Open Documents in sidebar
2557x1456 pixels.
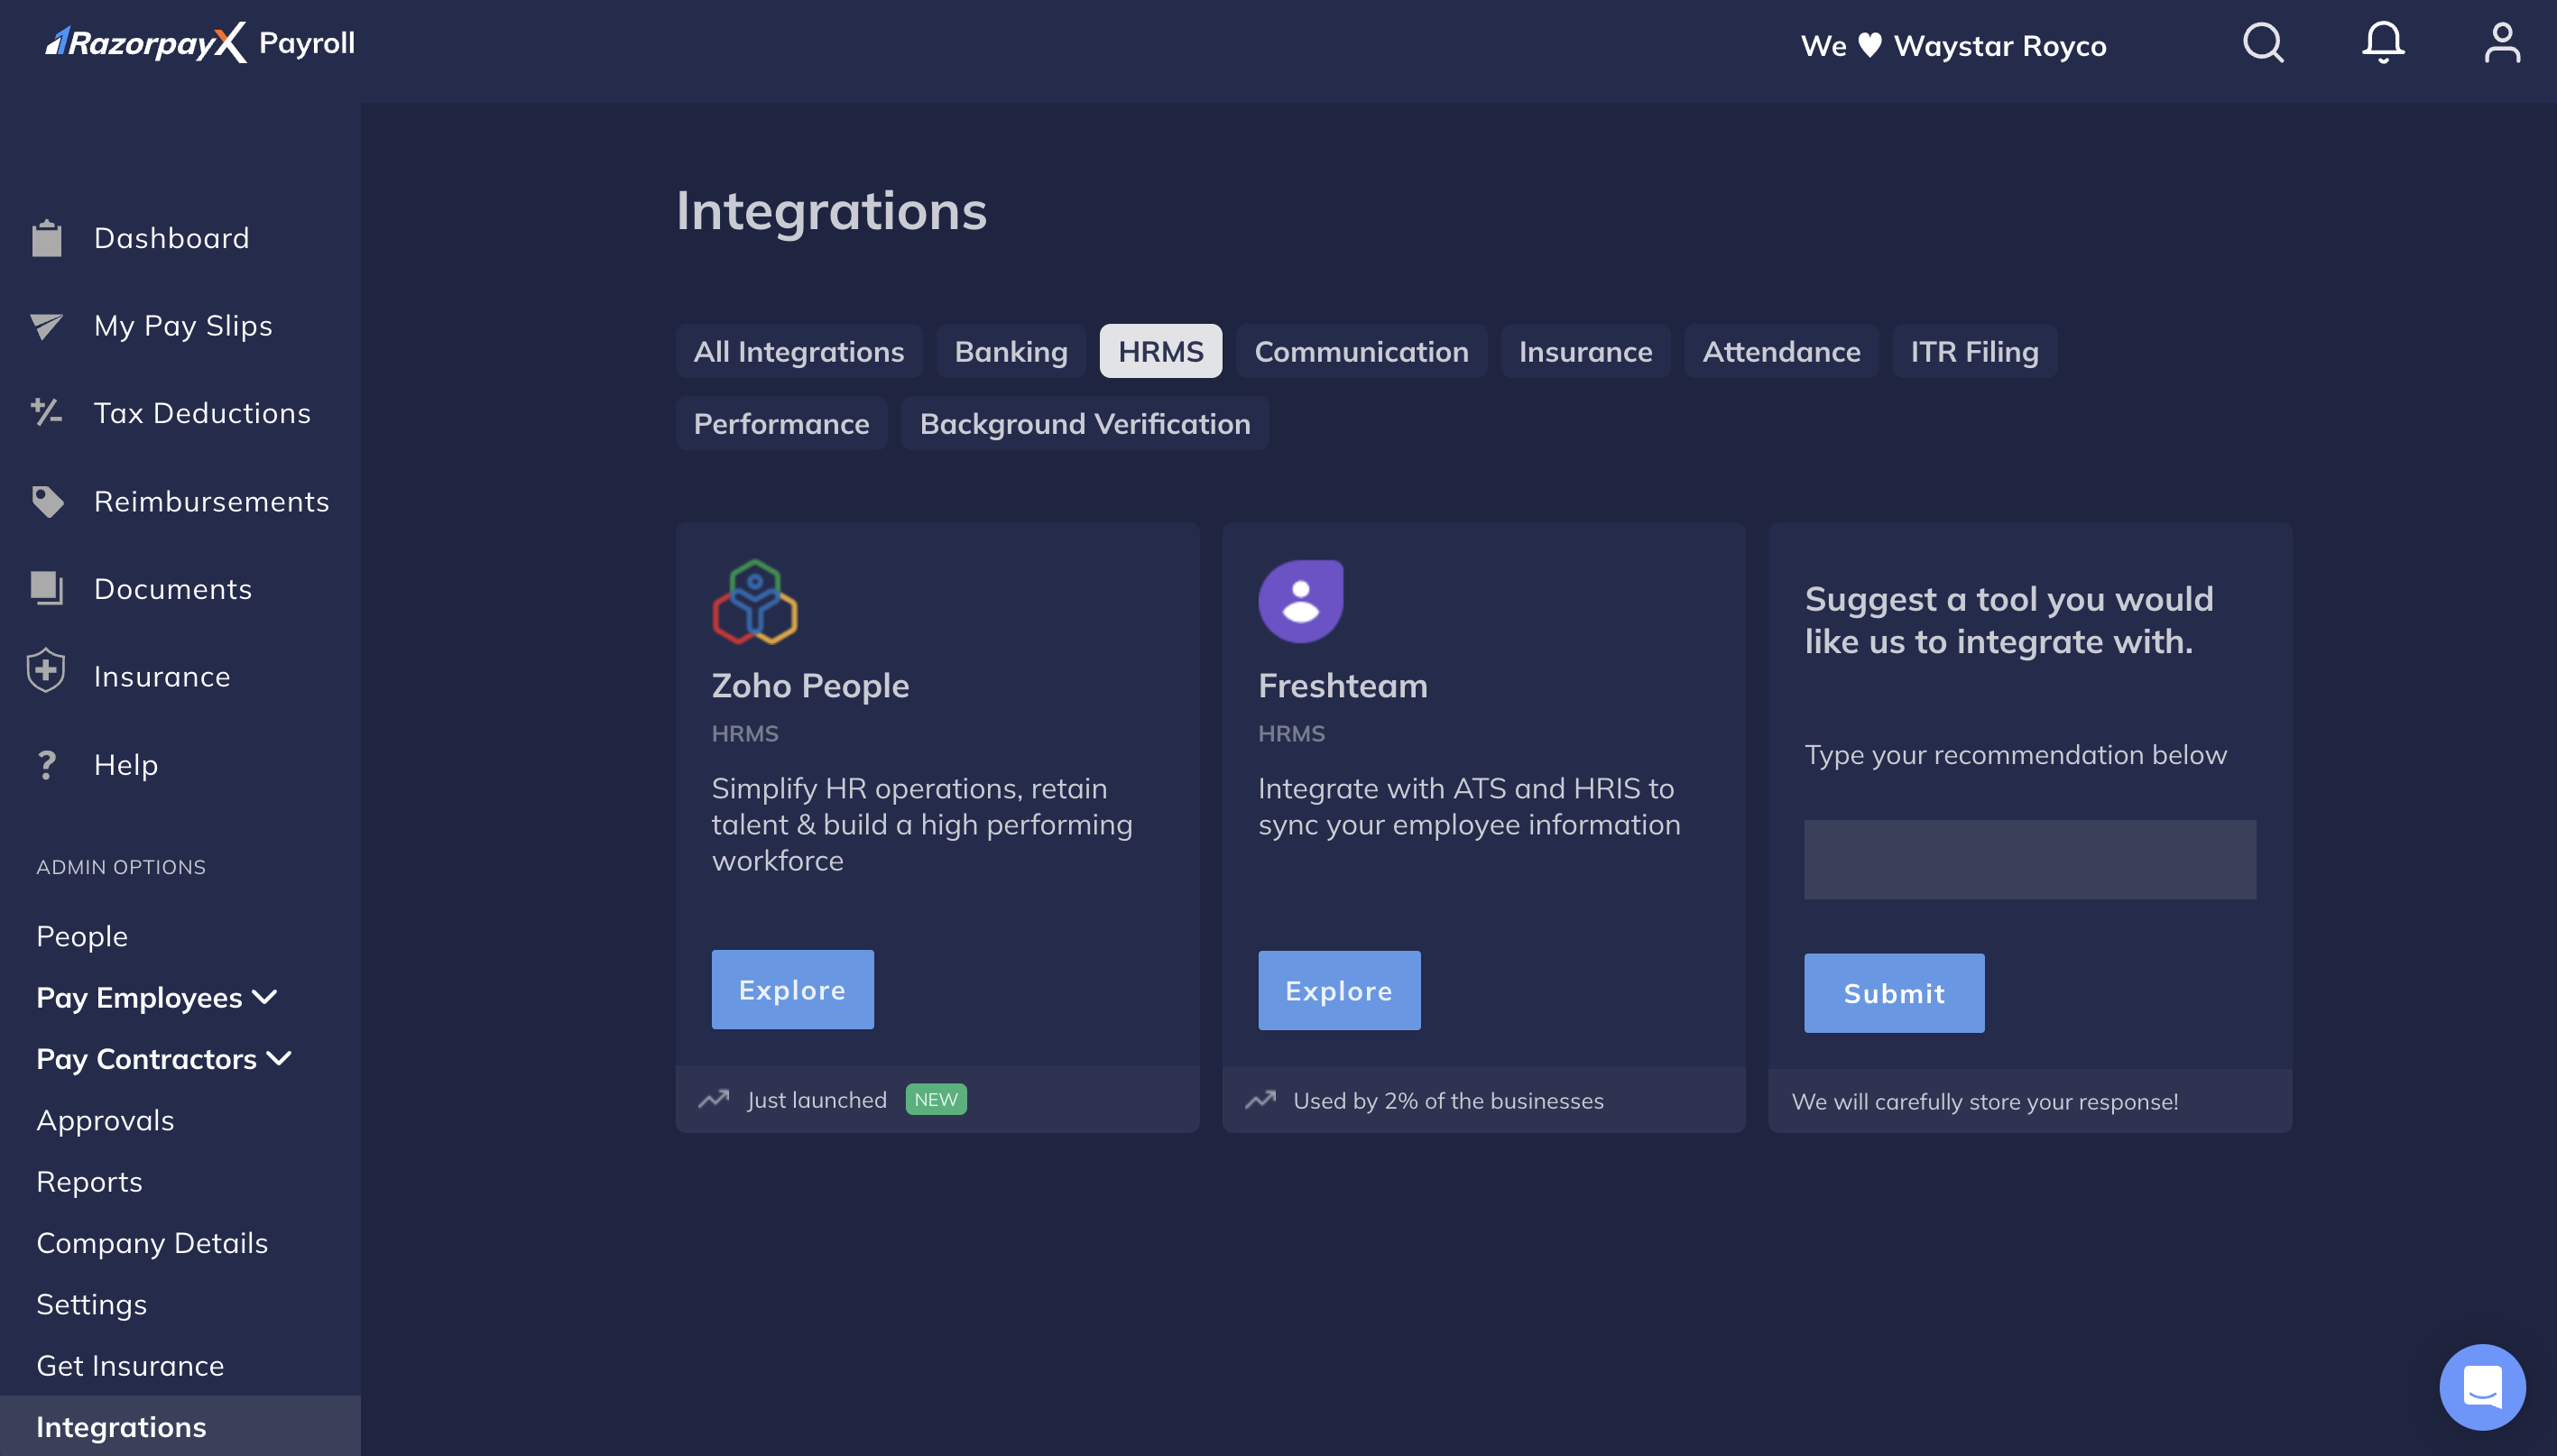(x=172, y=589)
